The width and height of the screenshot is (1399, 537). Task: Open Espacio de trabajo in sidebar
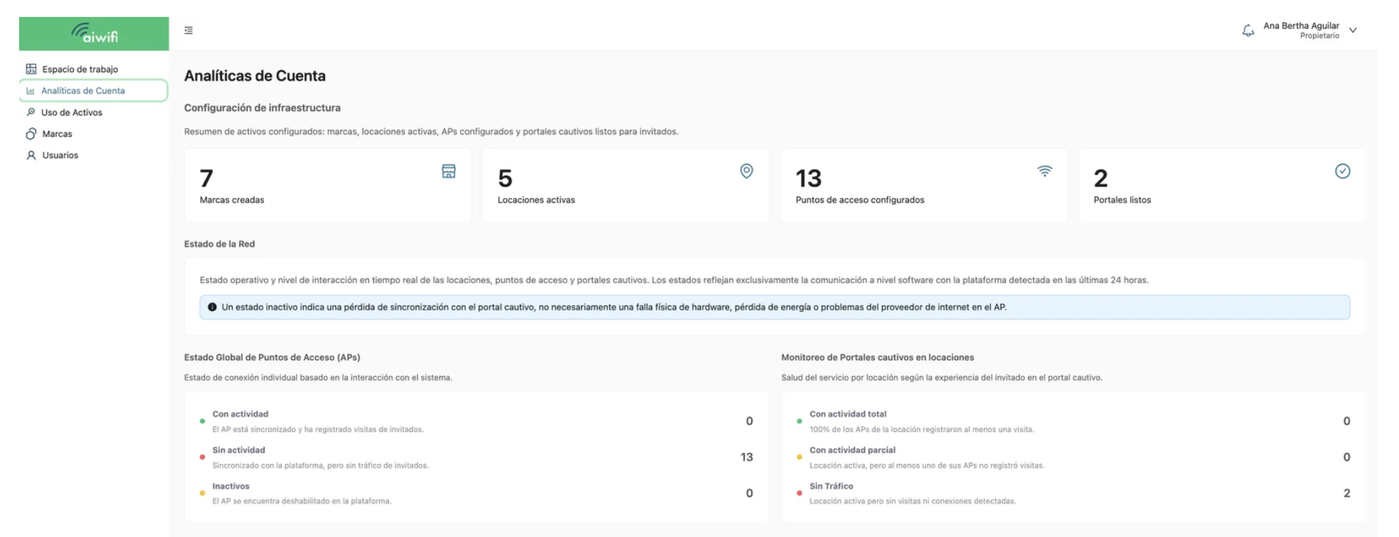pyautogui.click(x=80, y=69)
